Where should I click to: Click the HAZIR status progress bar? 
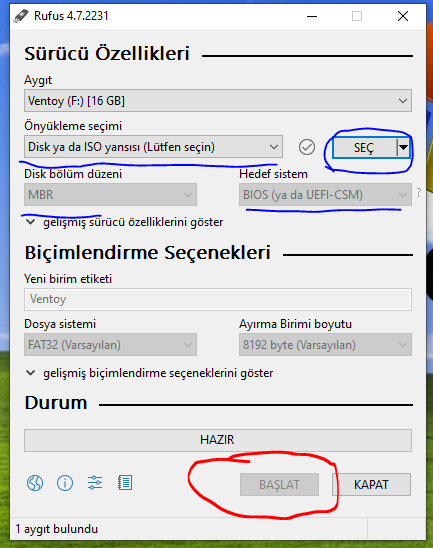click(218, 440)
